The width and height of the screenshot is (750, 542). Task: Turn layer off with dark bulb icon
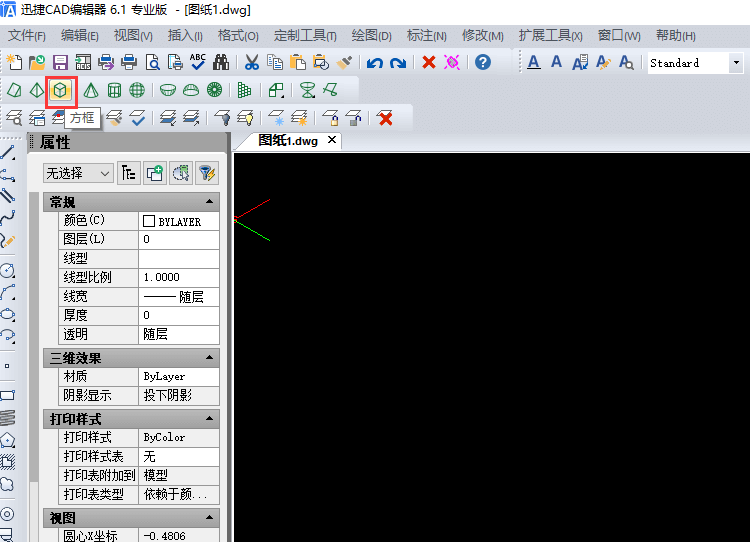click(222, 118)
